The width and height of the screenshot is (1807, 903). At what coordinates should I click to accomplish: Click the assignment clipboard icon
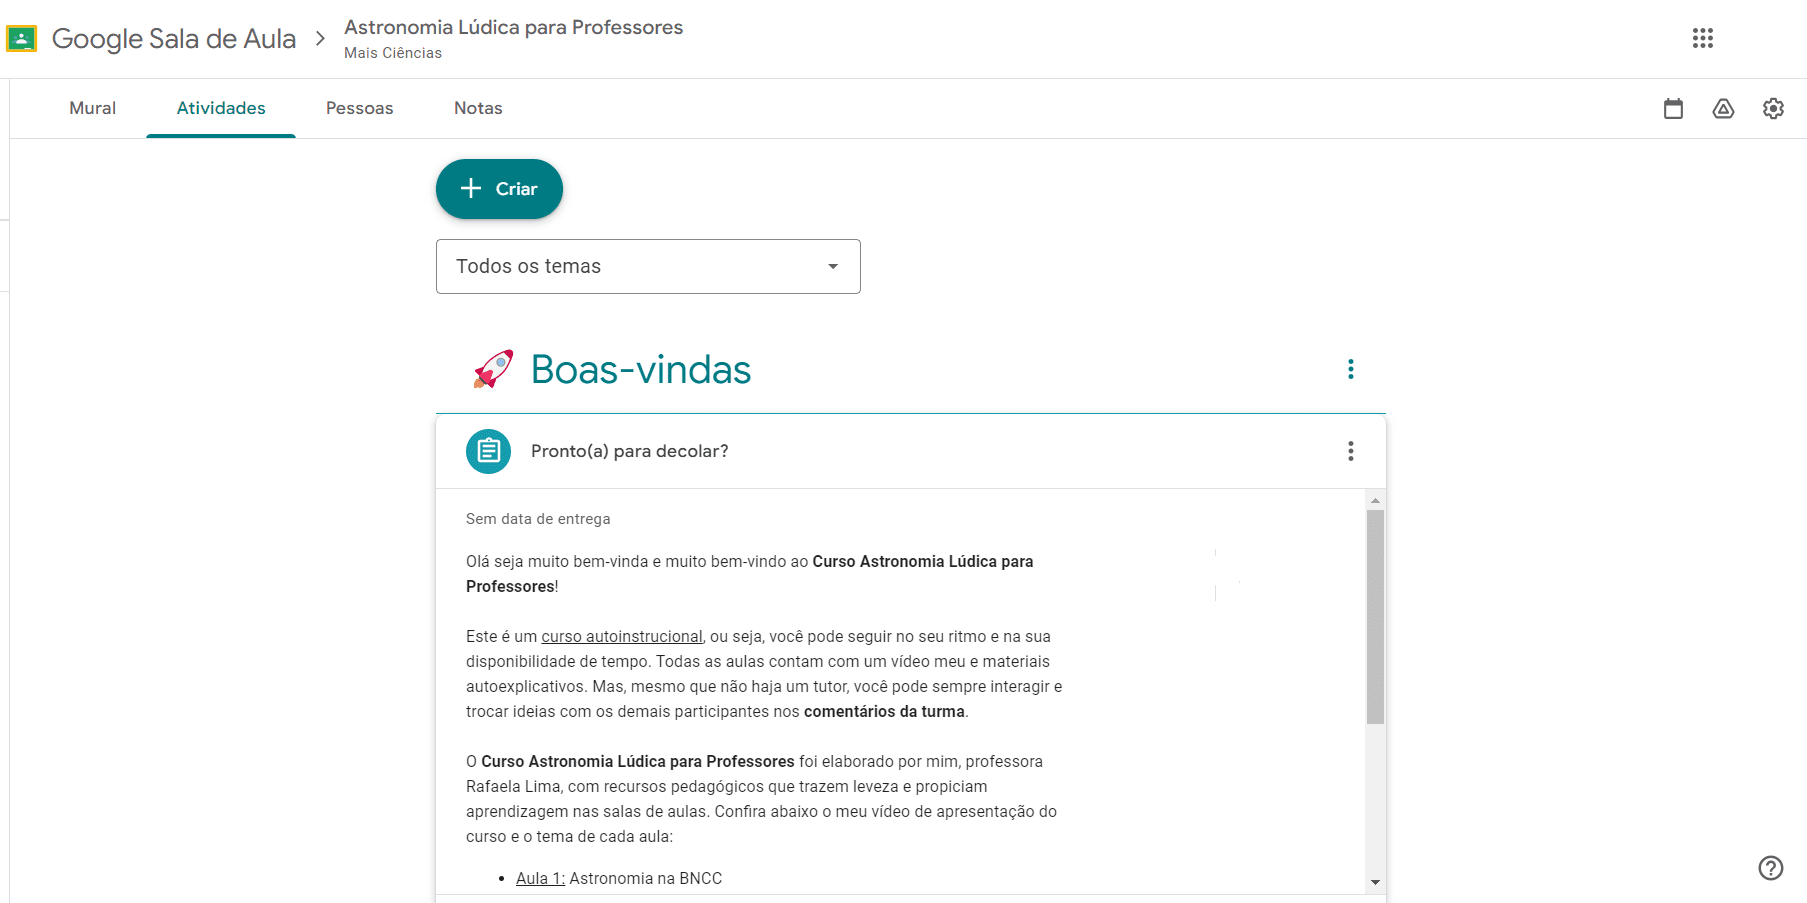coord(488,451)
